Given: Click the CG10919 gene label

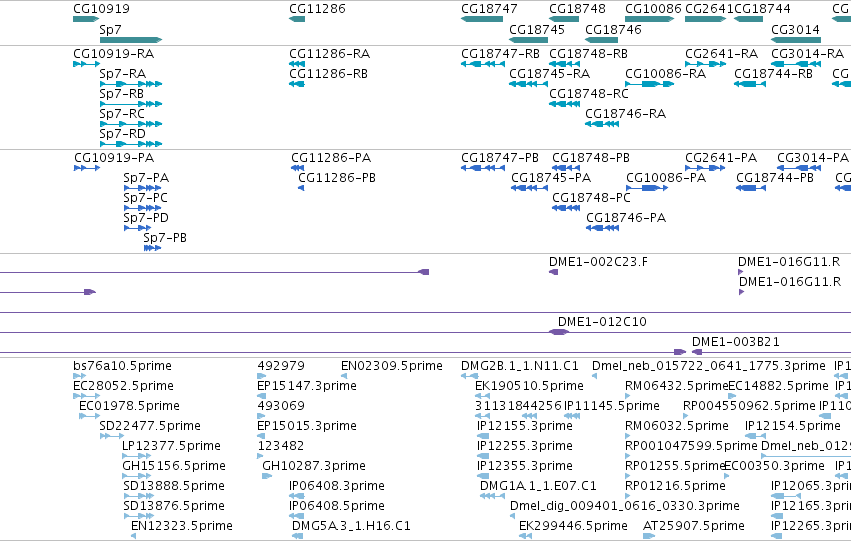Looking at the screenshot, I should (101, 9).
